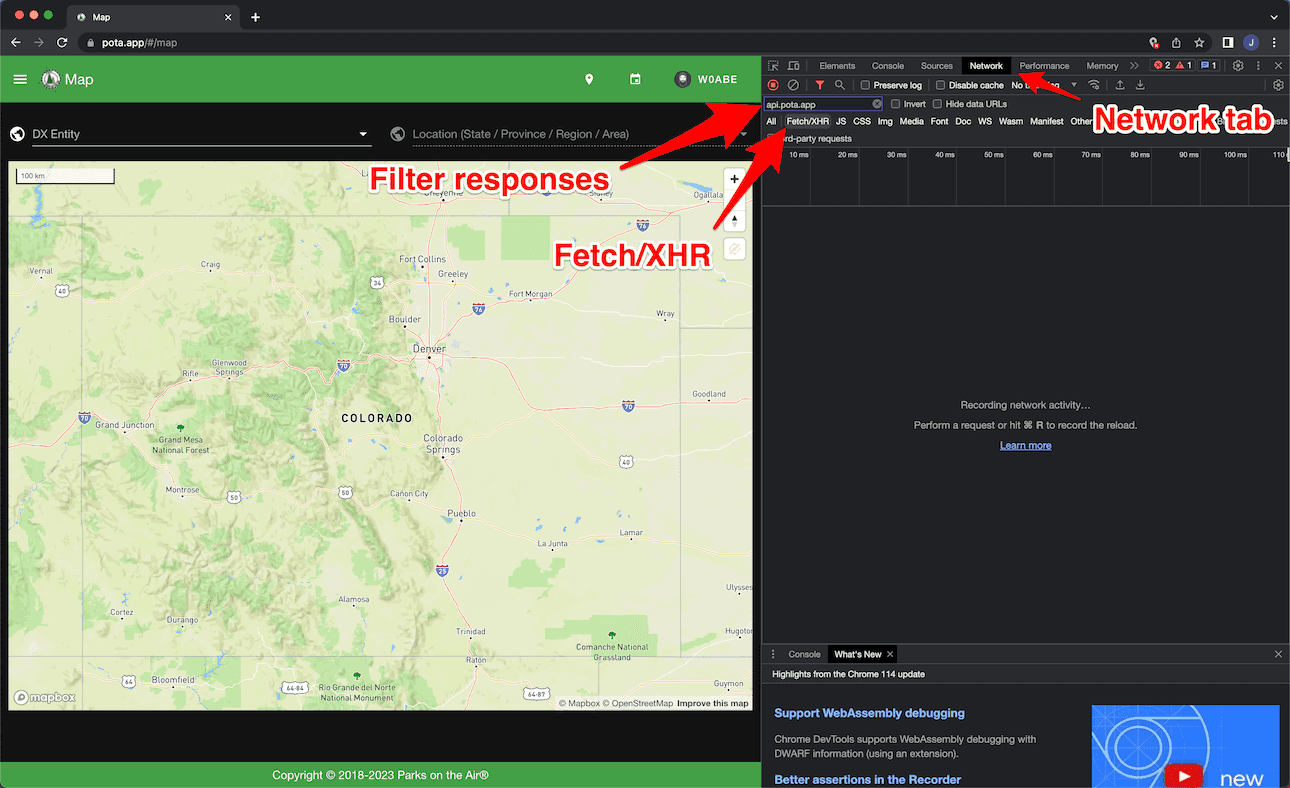Screen dimensions: 1290x788
Task: Bookmark this page with star icon
Action: pos(1199,43)
